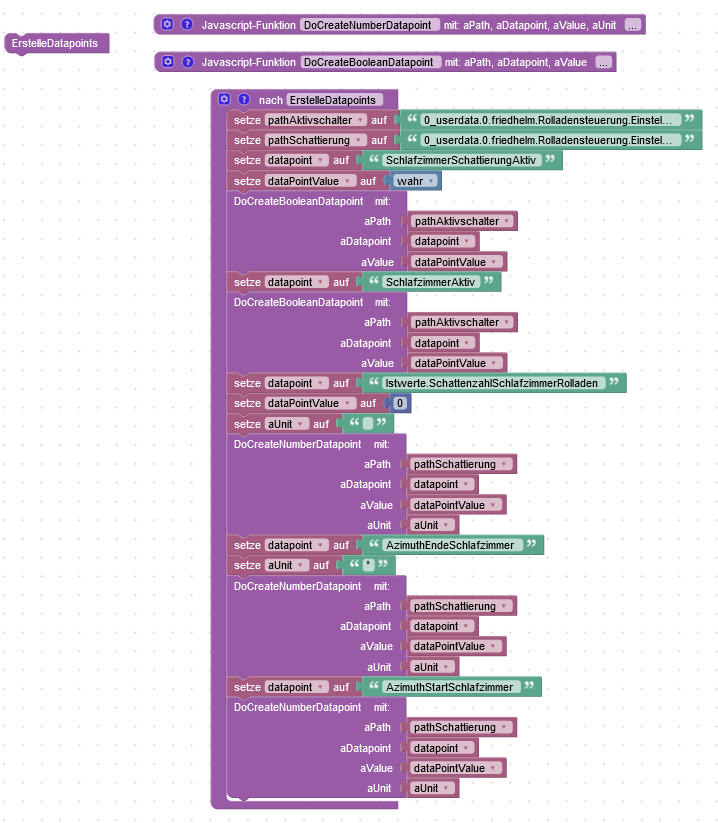Edit the SchlafzimmerSchattierungAktiv text value
This screenshot has width=718, height=823.
click(x=461, y=160)
